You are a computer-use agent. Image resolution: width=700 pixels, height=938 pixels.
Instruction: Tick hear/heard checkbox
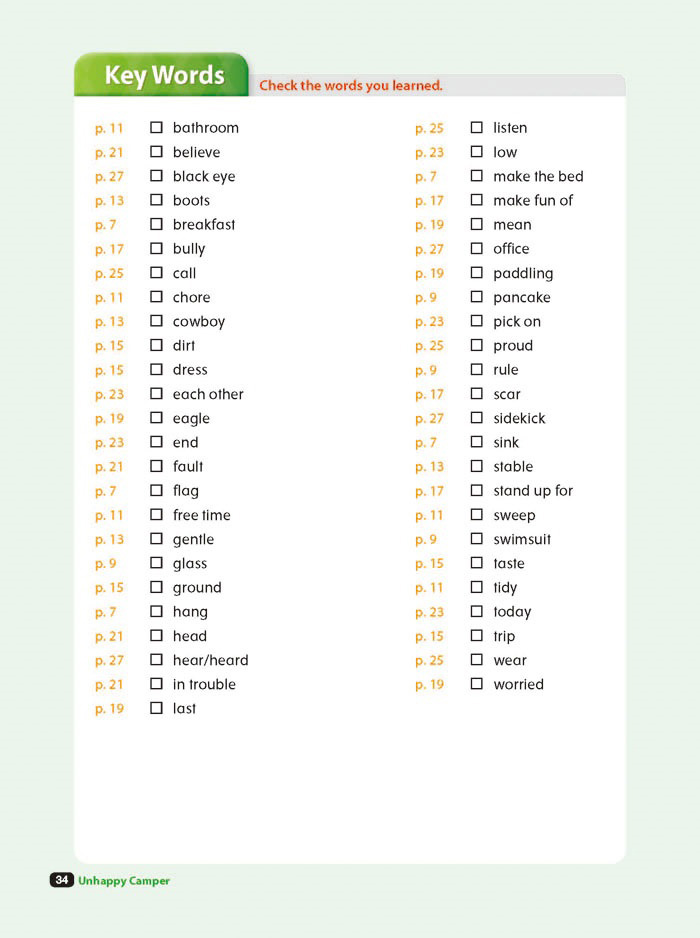click(x=156, y=659)
